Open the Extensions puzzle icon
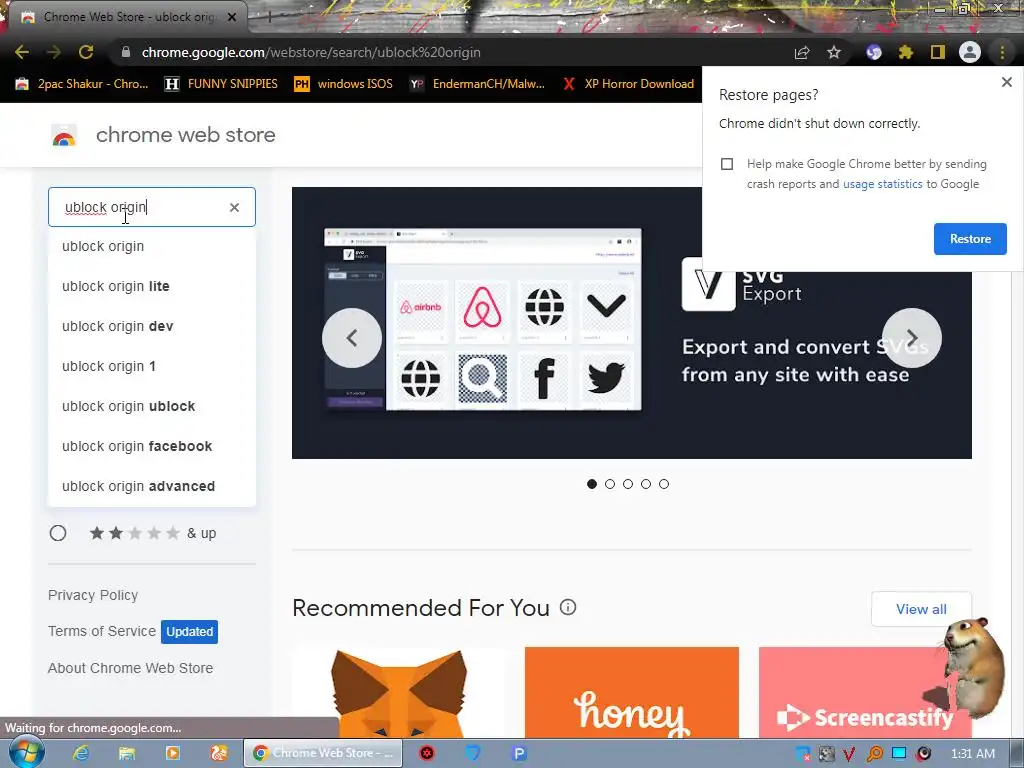The width and height of the screenshot is (1024, 768). pos(906,52)
